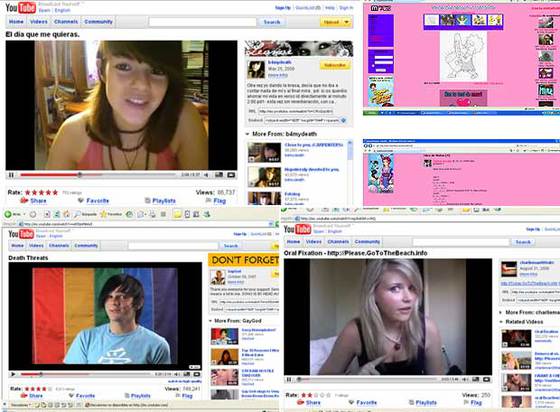Mute the "Oral Fixation" video
Image resolution: width=560 pixels, height=412 pixels.
[x=465, y=379]
